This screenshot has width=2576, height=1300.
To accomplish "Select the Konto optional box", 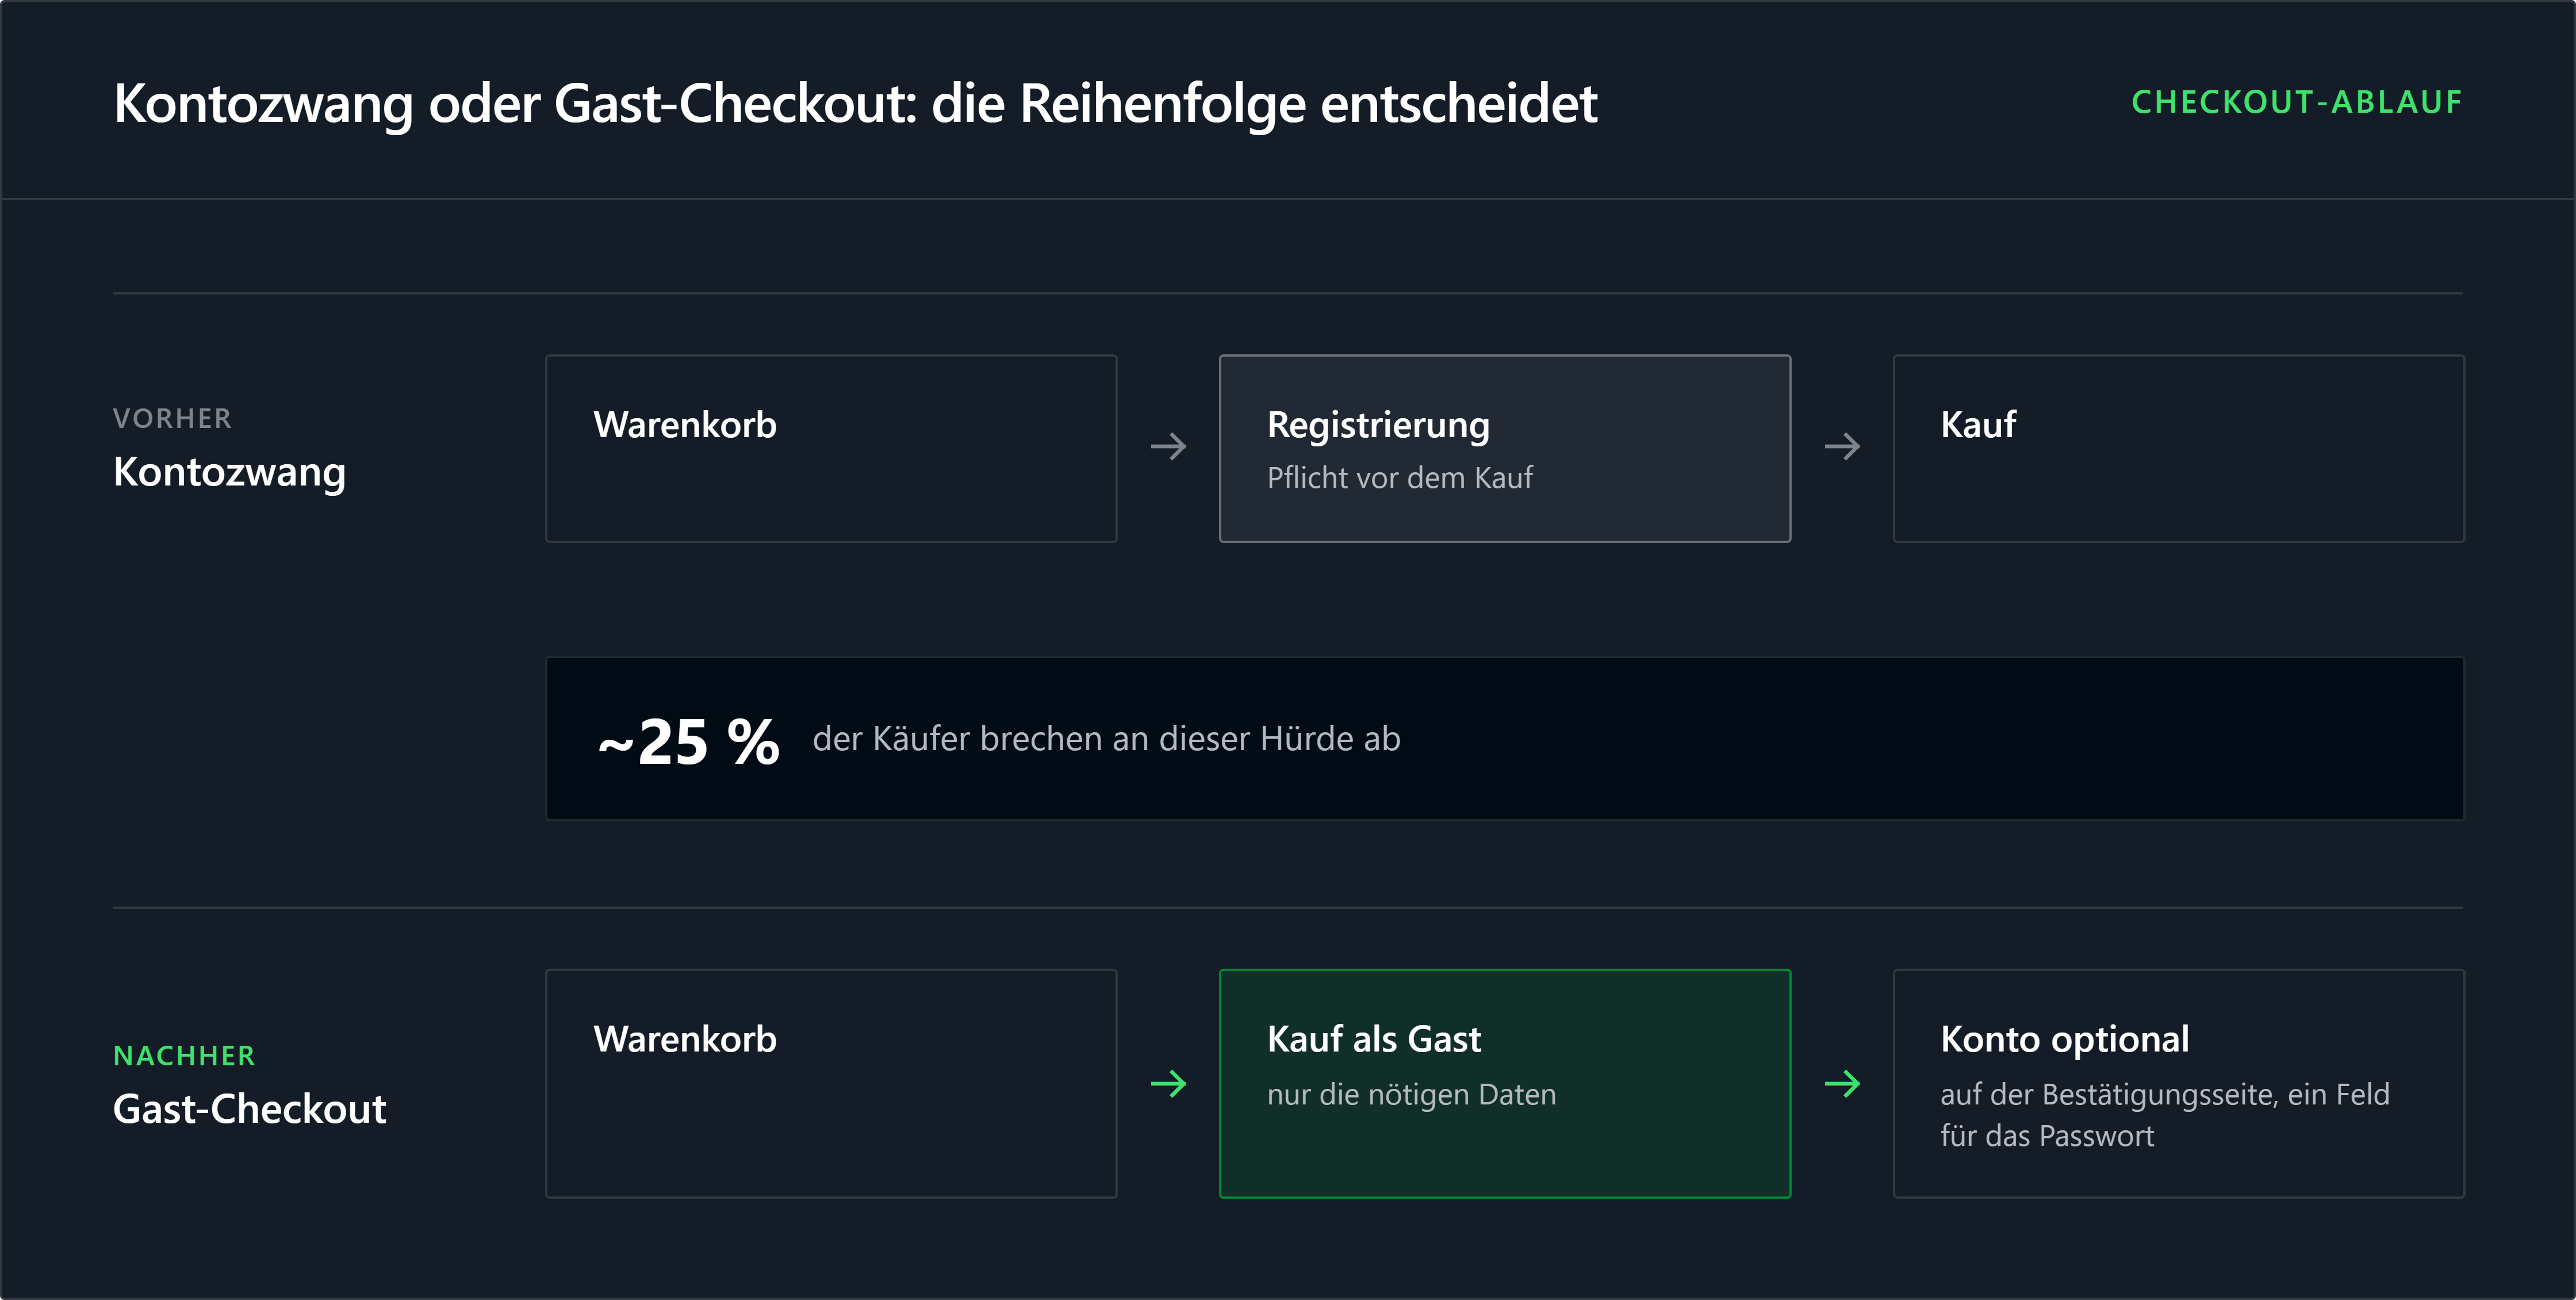I will [2178, 1083].
